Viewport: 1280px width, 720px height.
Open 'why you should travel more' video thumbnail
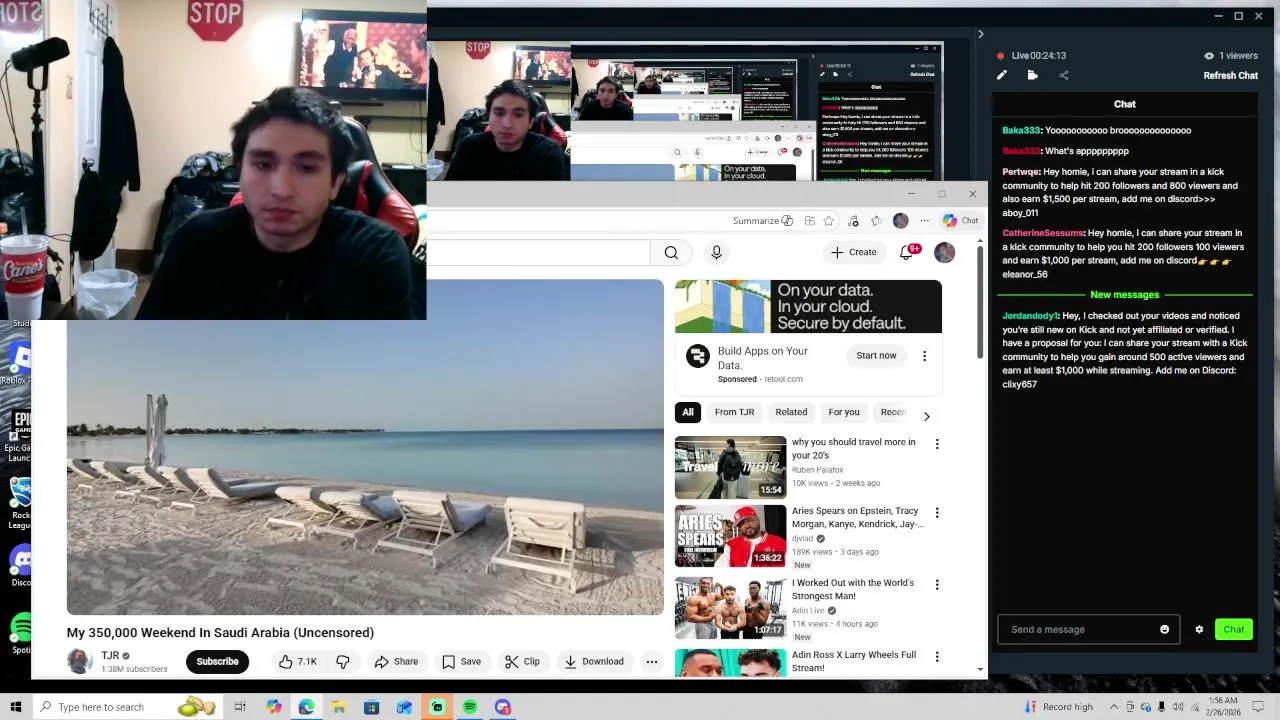tap(730, 467)
